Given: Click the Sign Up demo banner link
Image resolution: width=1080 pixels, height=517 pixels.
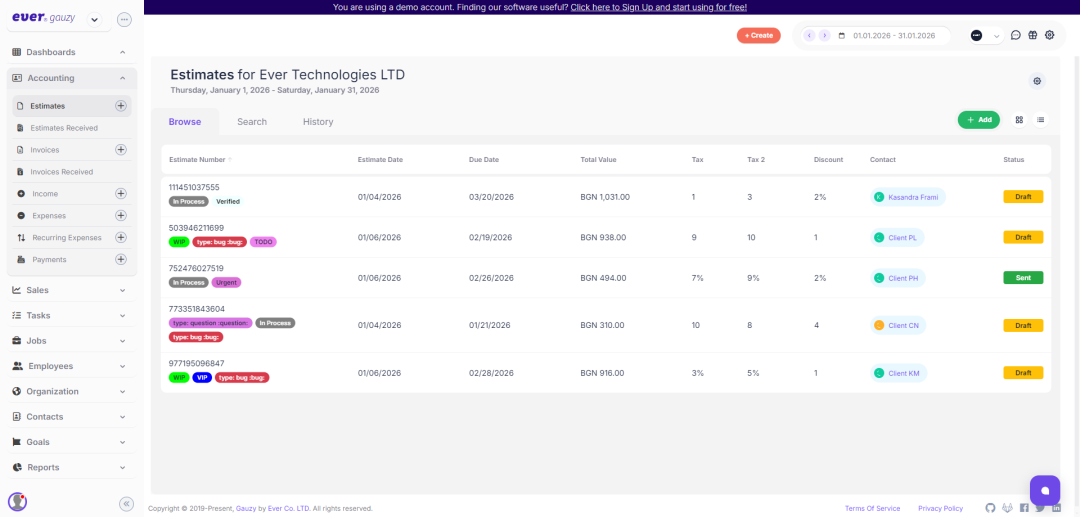Looking at the screenshot, I should [658, 7].
